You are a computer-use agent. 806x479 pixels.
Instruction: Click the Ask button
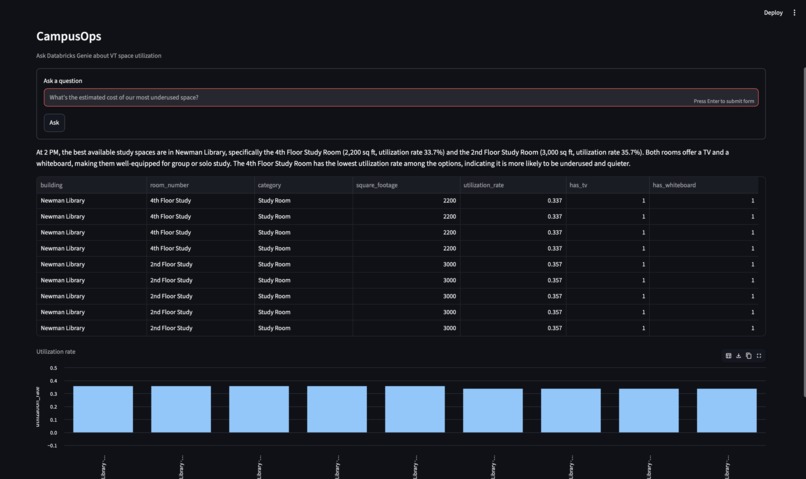[54, 123]
